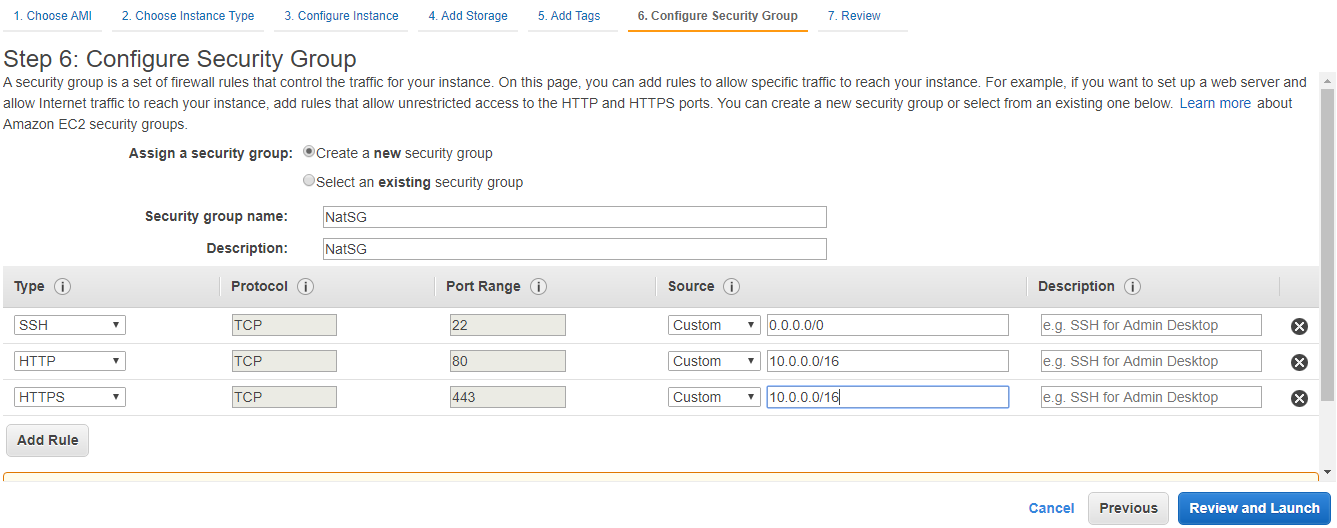
Task: Click the Port Range info icon
Action: click(538, 287)
